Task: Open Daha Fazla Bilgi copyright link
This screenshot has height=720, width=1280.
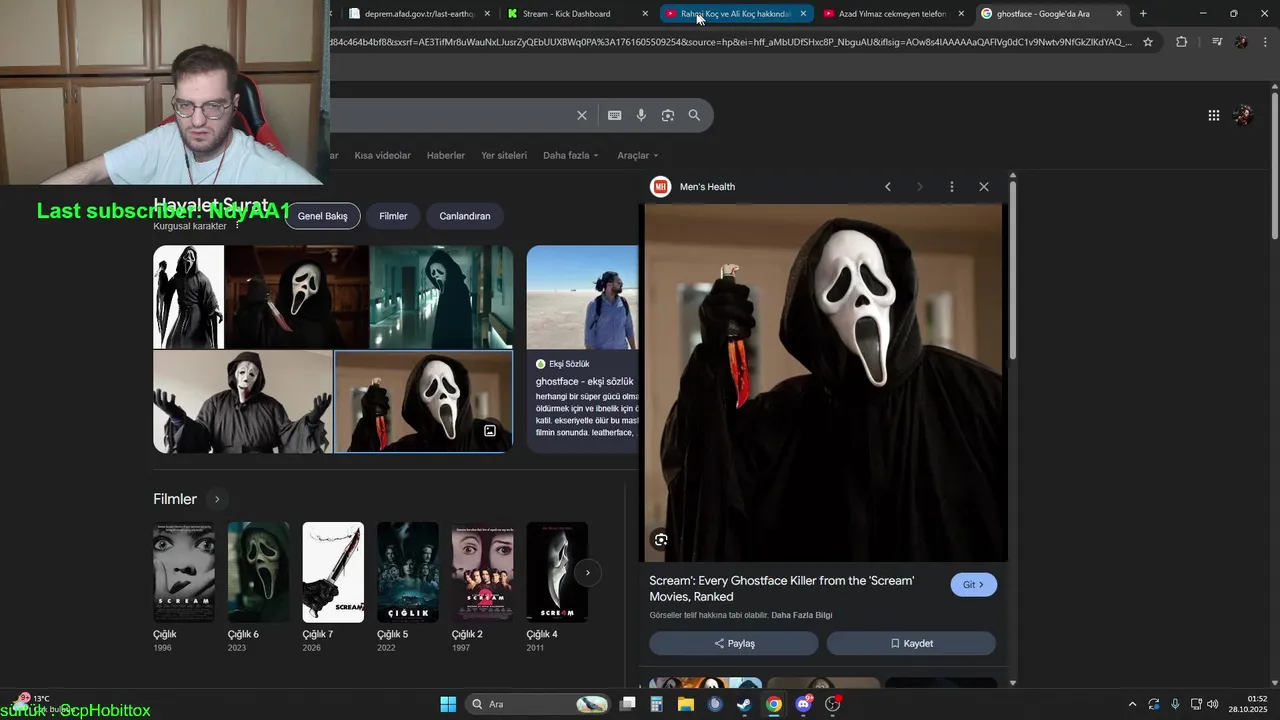Action: click(802, 615)
